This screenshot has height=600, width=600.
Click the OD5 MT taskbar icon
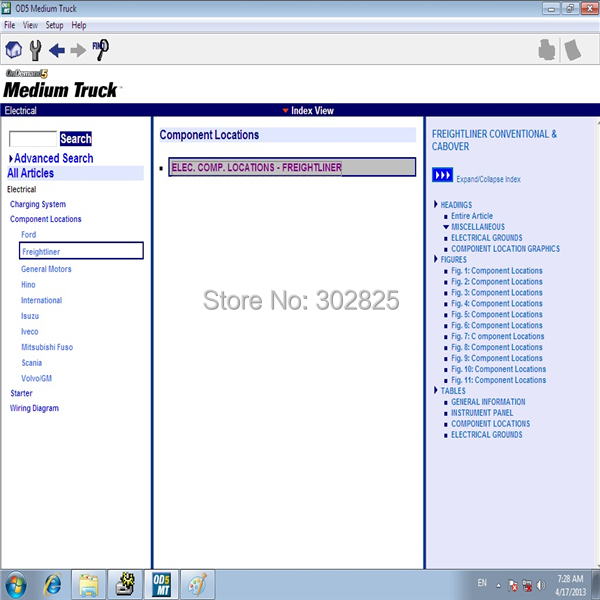pyautogui.click(x=160, y=583)
